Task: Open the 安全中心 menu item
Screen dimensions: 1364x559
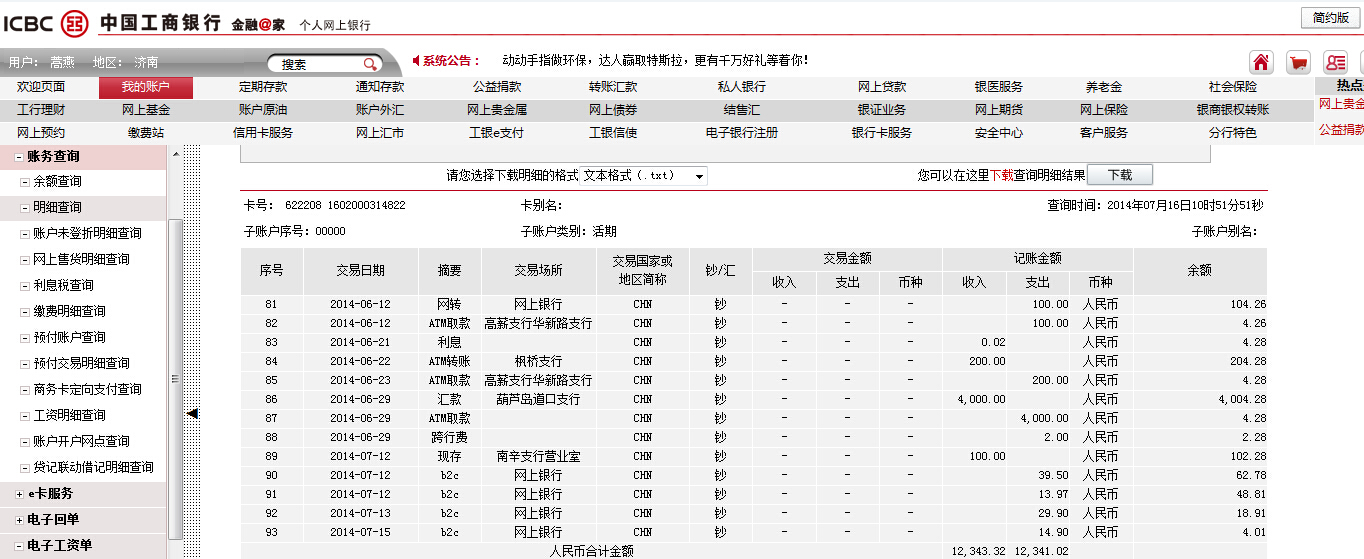Action: [999, 132]
